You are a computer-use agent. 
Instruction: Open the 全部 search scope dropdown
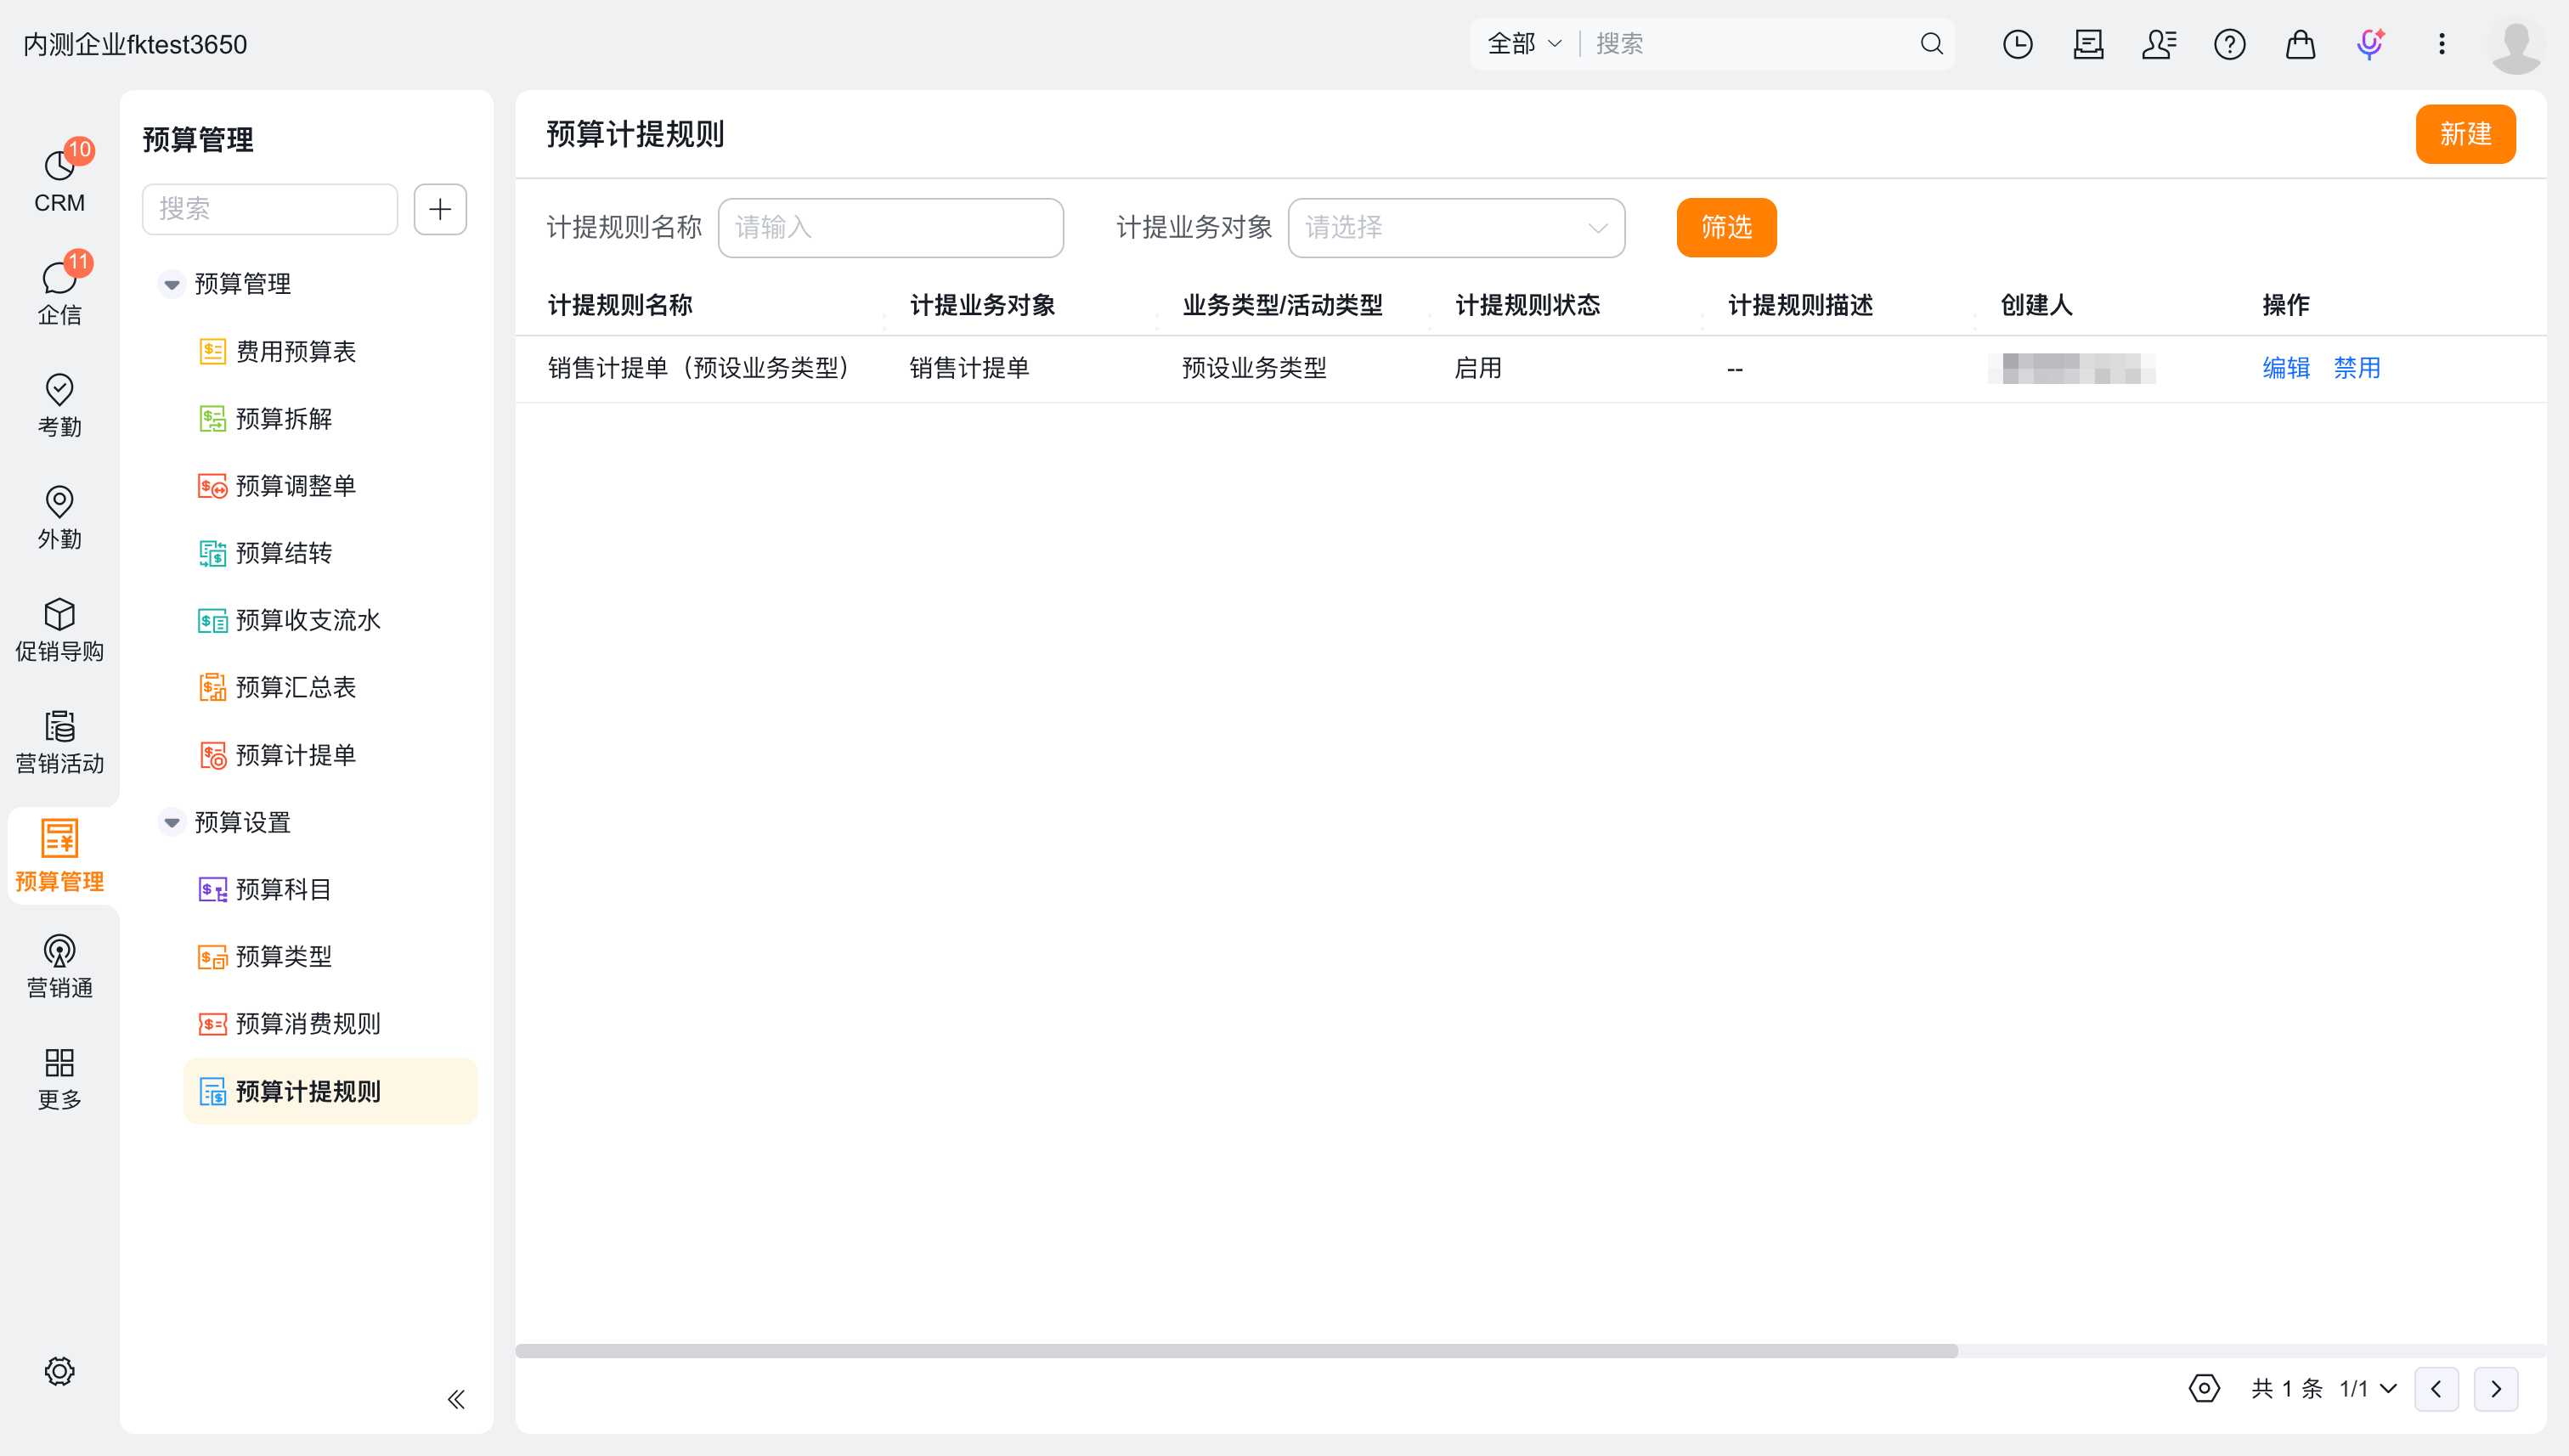(x=1524, y=44)
